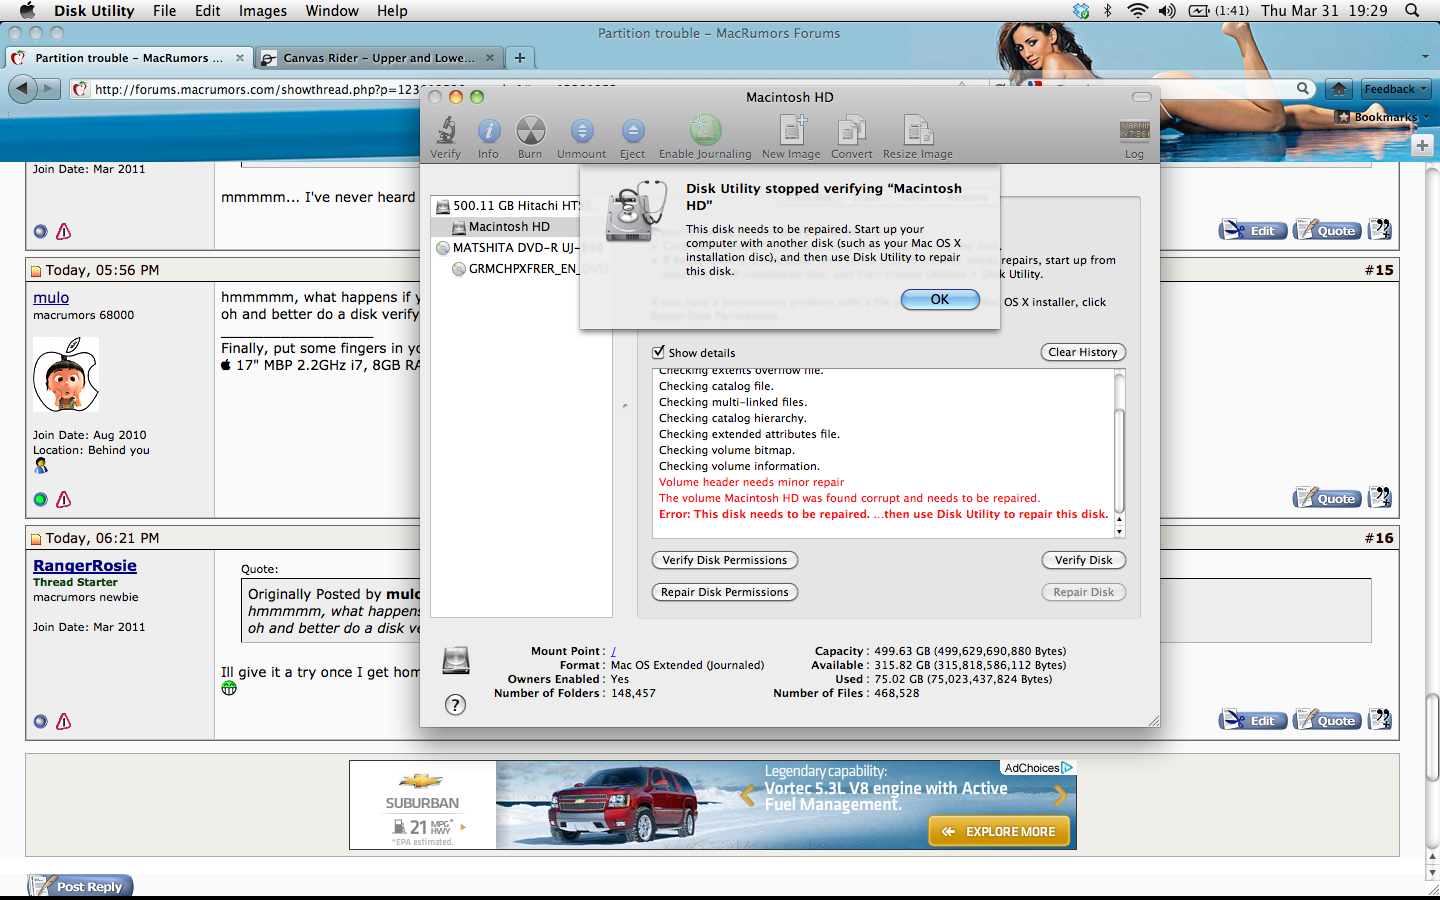The height and width of the screenshot is (900, 1440).
Task: Click the Suburban ad next arrow
Action: pyautogui.click(x=1060, y=796)
